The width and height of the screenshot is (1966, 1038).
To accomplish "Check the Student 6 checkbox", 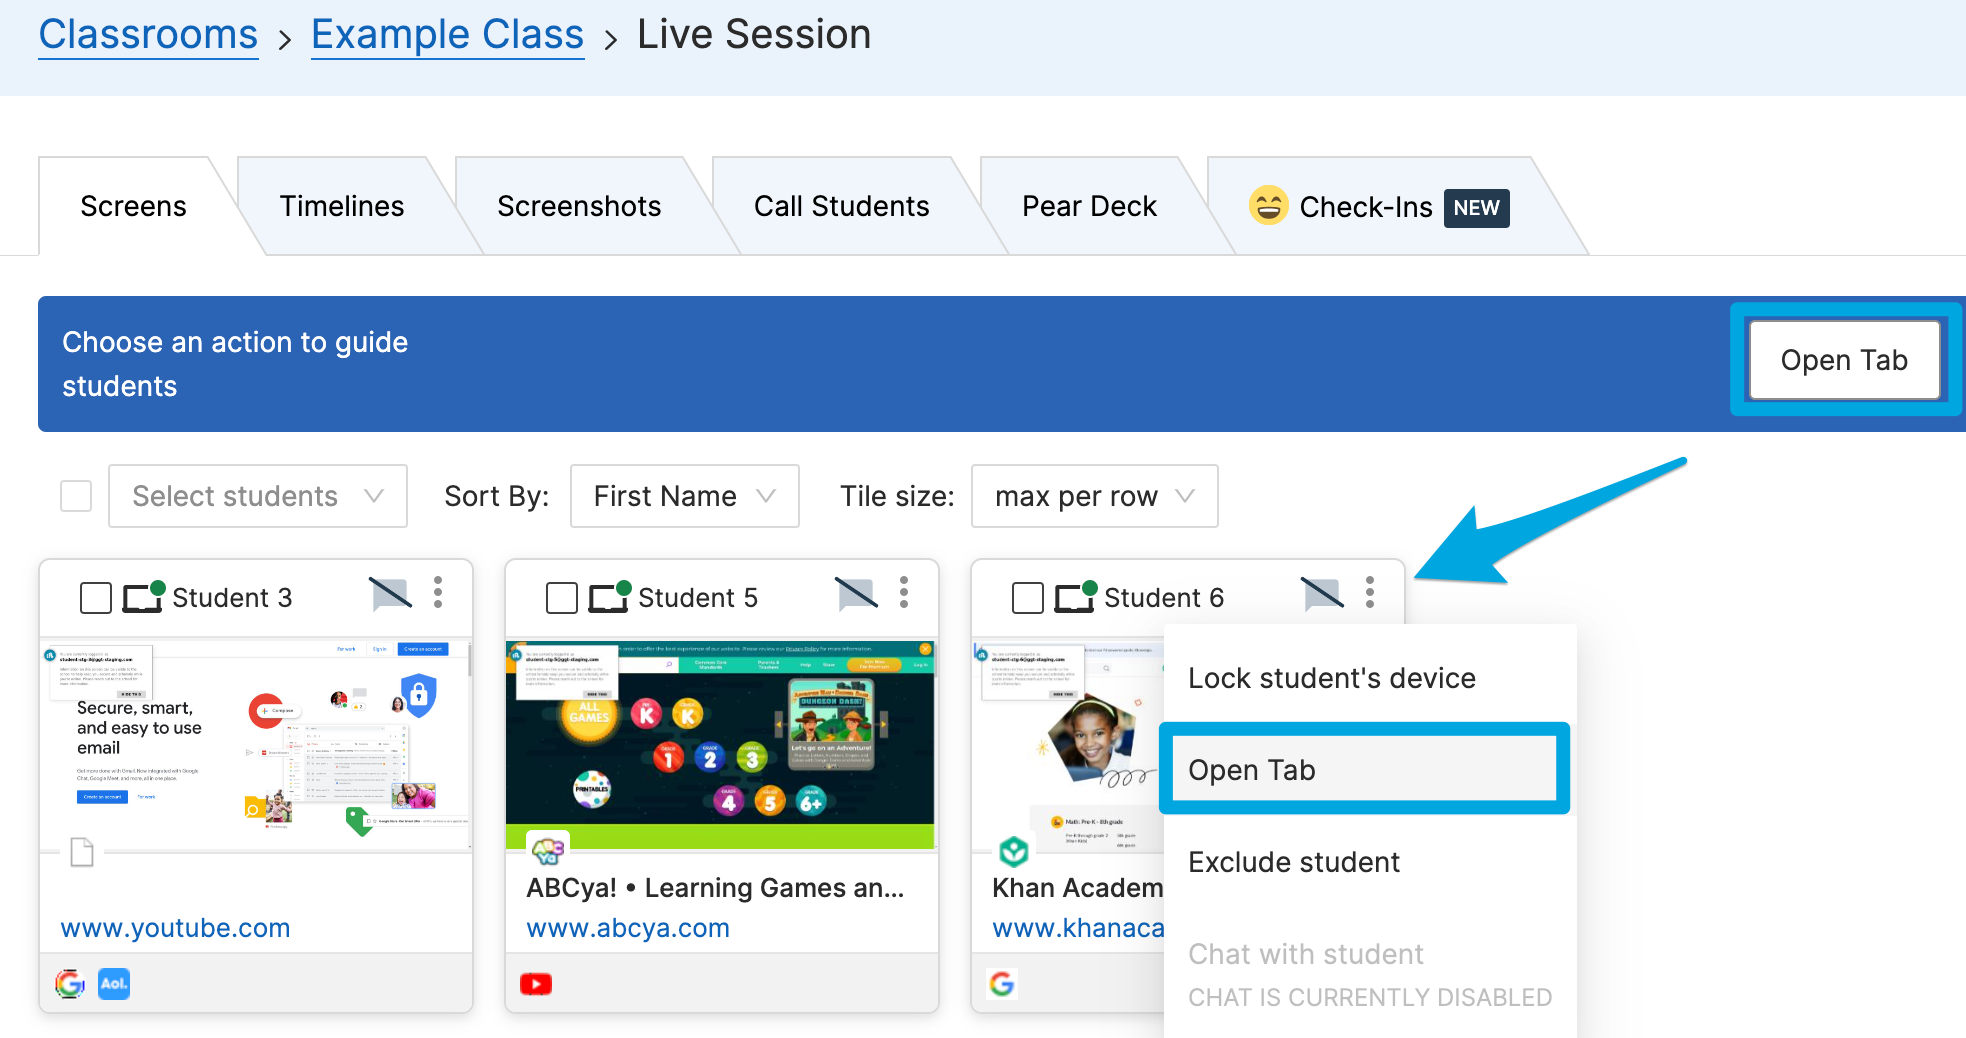I will pos(1028,598).
